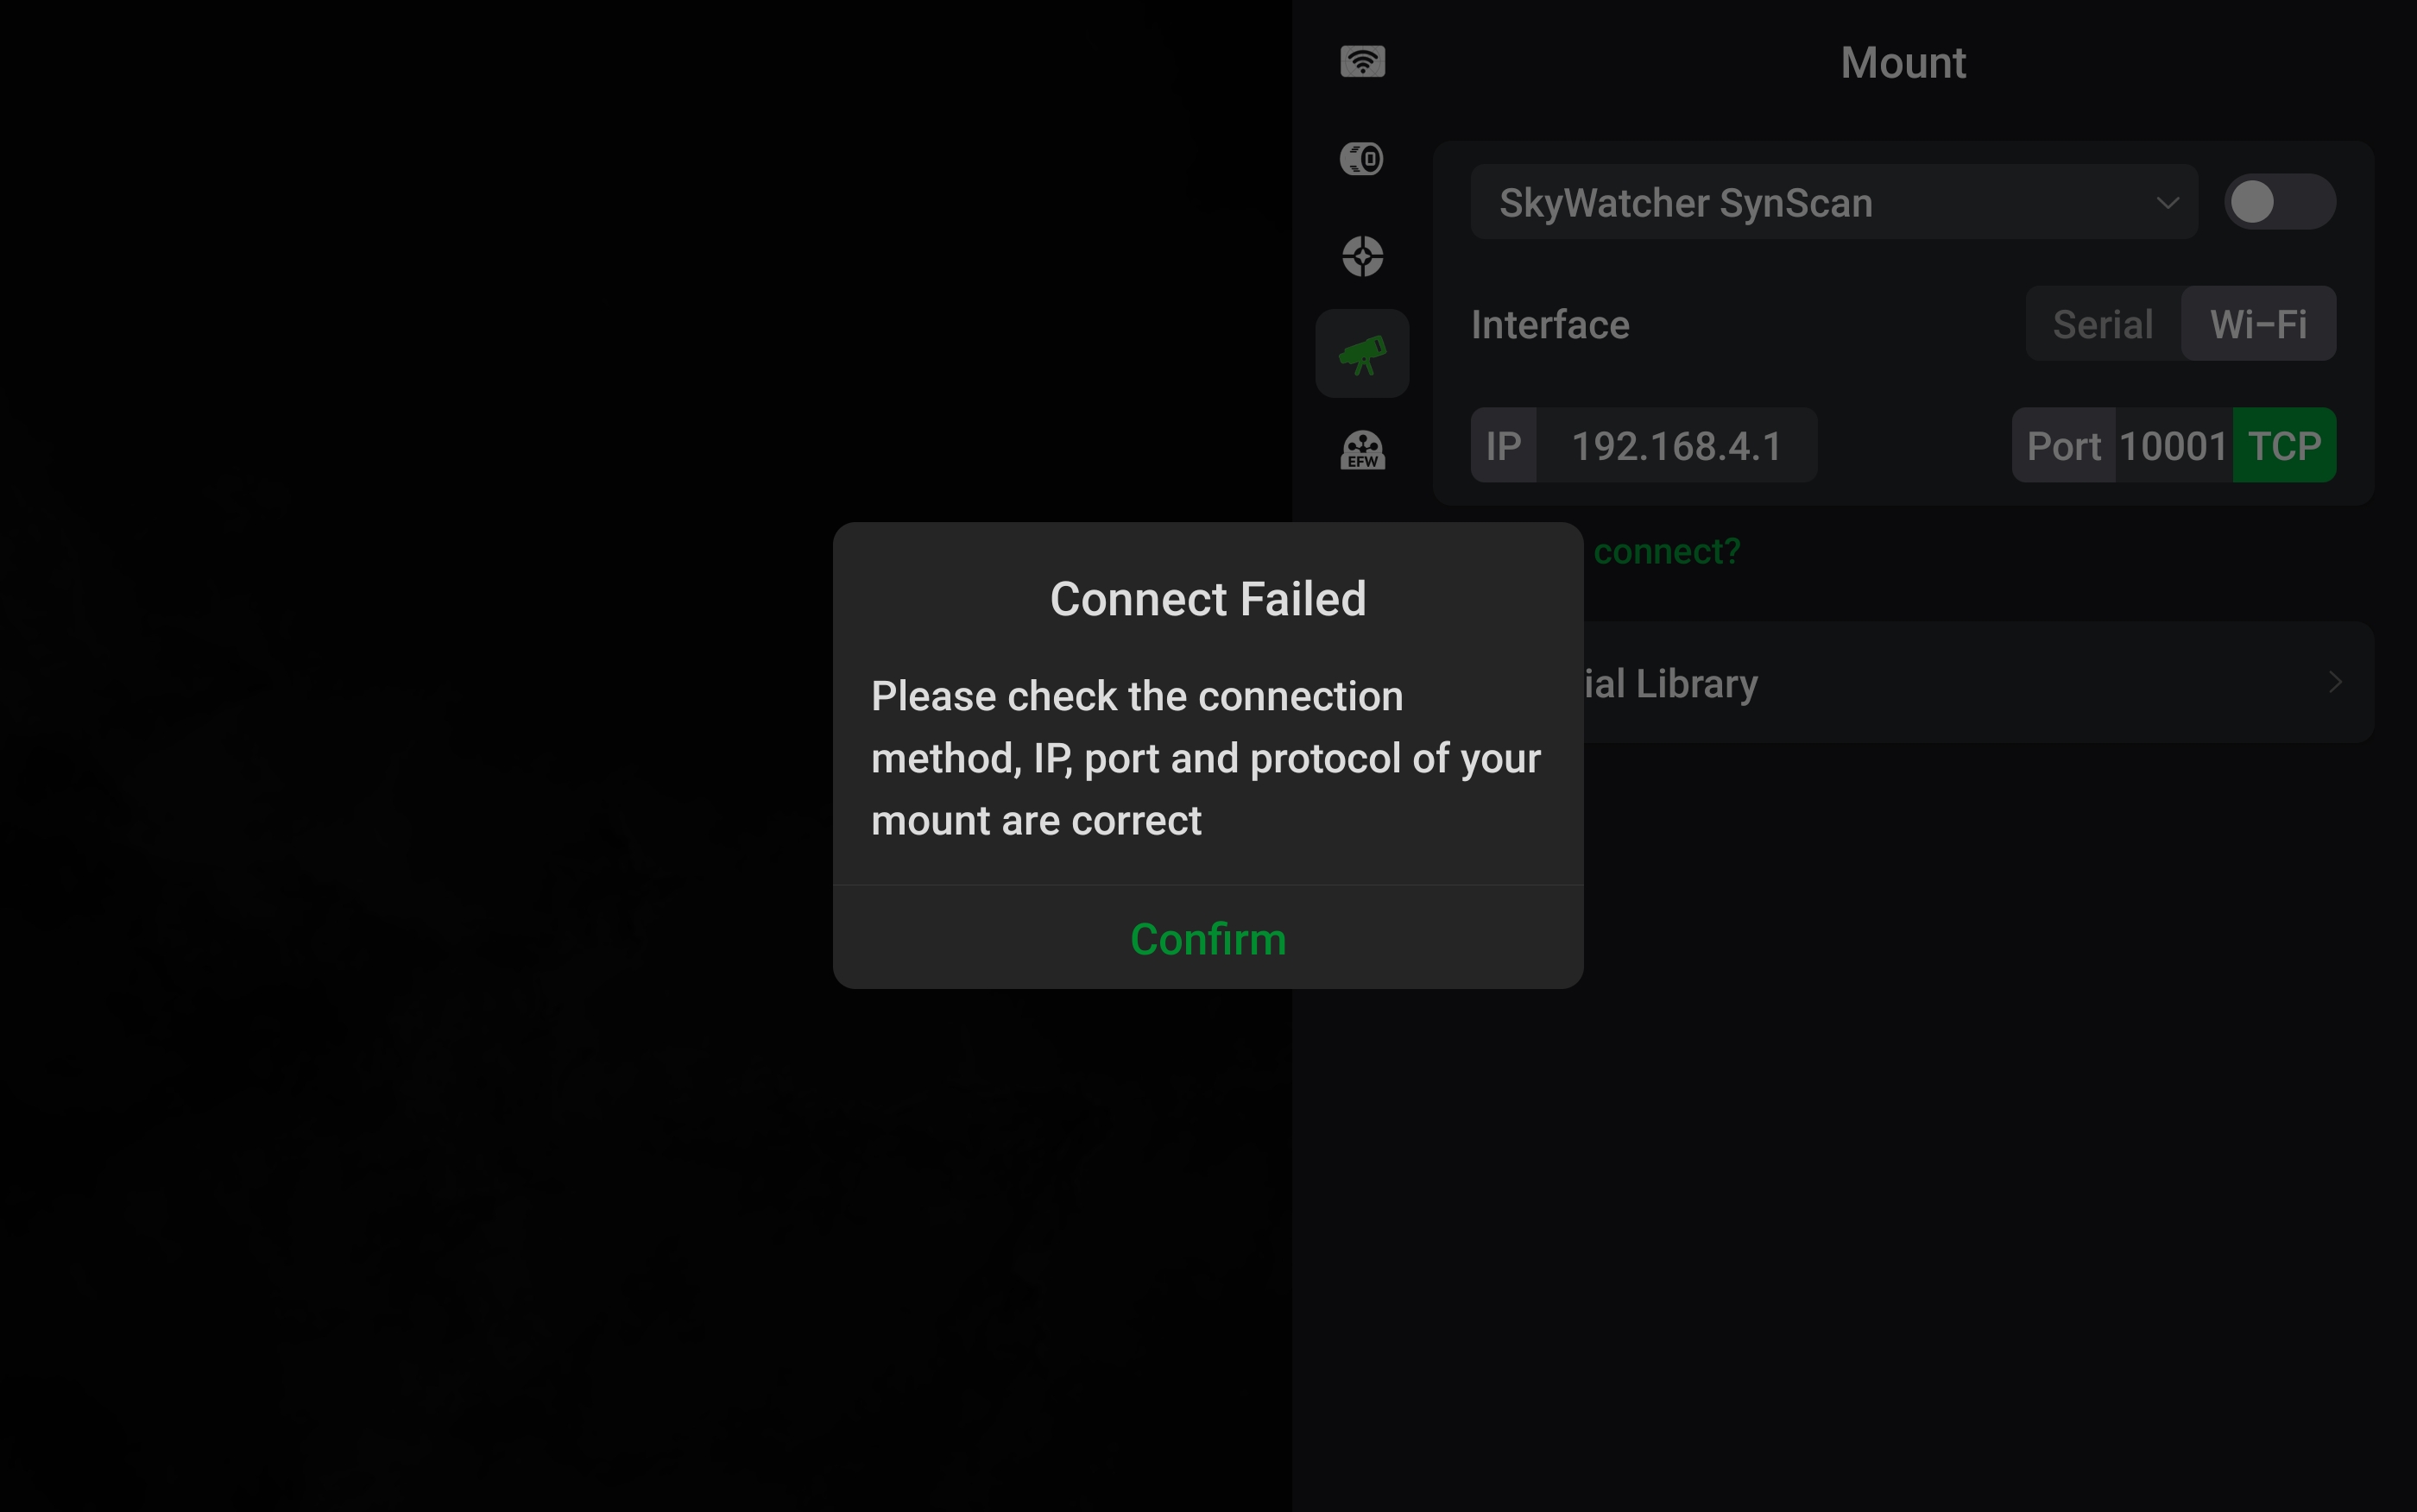2417x1512 pixels.
Task: Expand the SkyWatcher SynScan mount dropdown
Action: [1833, 202]
